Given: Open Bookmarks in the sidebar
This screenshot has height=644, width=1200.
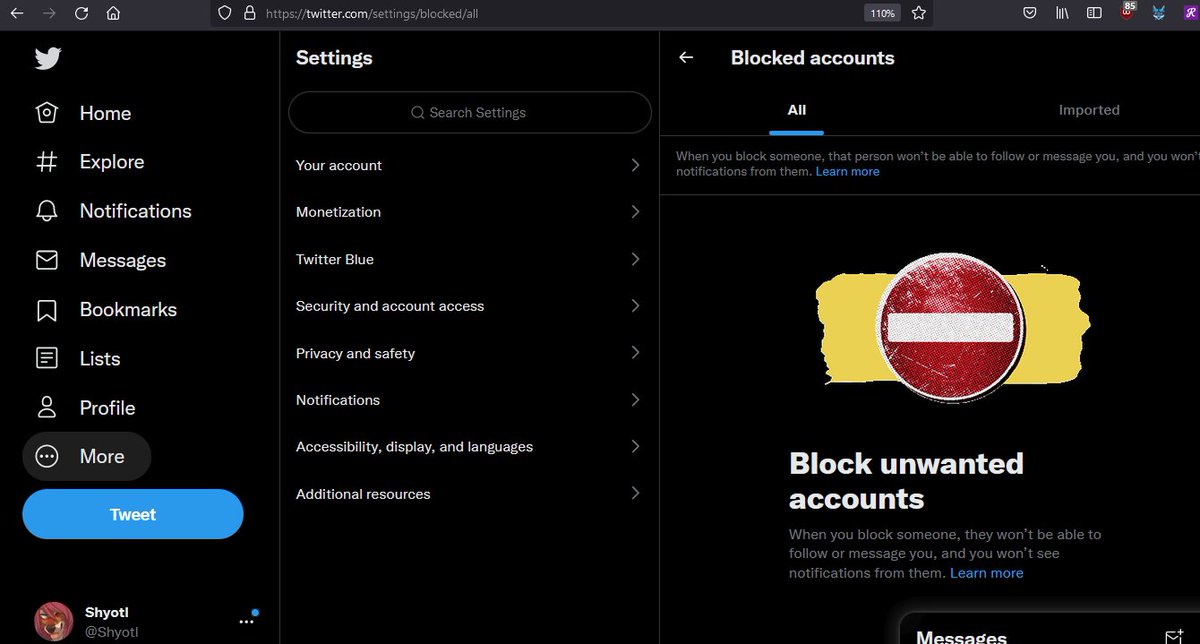Looking at the screenshot, I should pyautogui.click(x=106, y=309).
